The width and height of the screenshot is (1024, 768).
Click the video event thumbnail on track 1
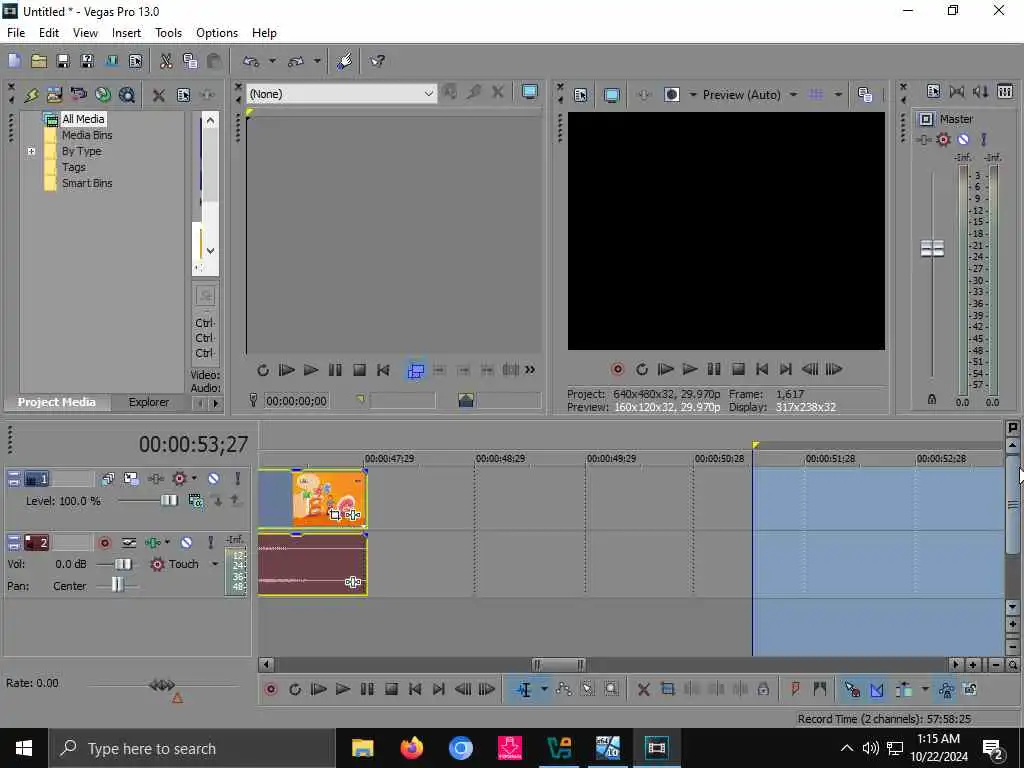(330, 498)
